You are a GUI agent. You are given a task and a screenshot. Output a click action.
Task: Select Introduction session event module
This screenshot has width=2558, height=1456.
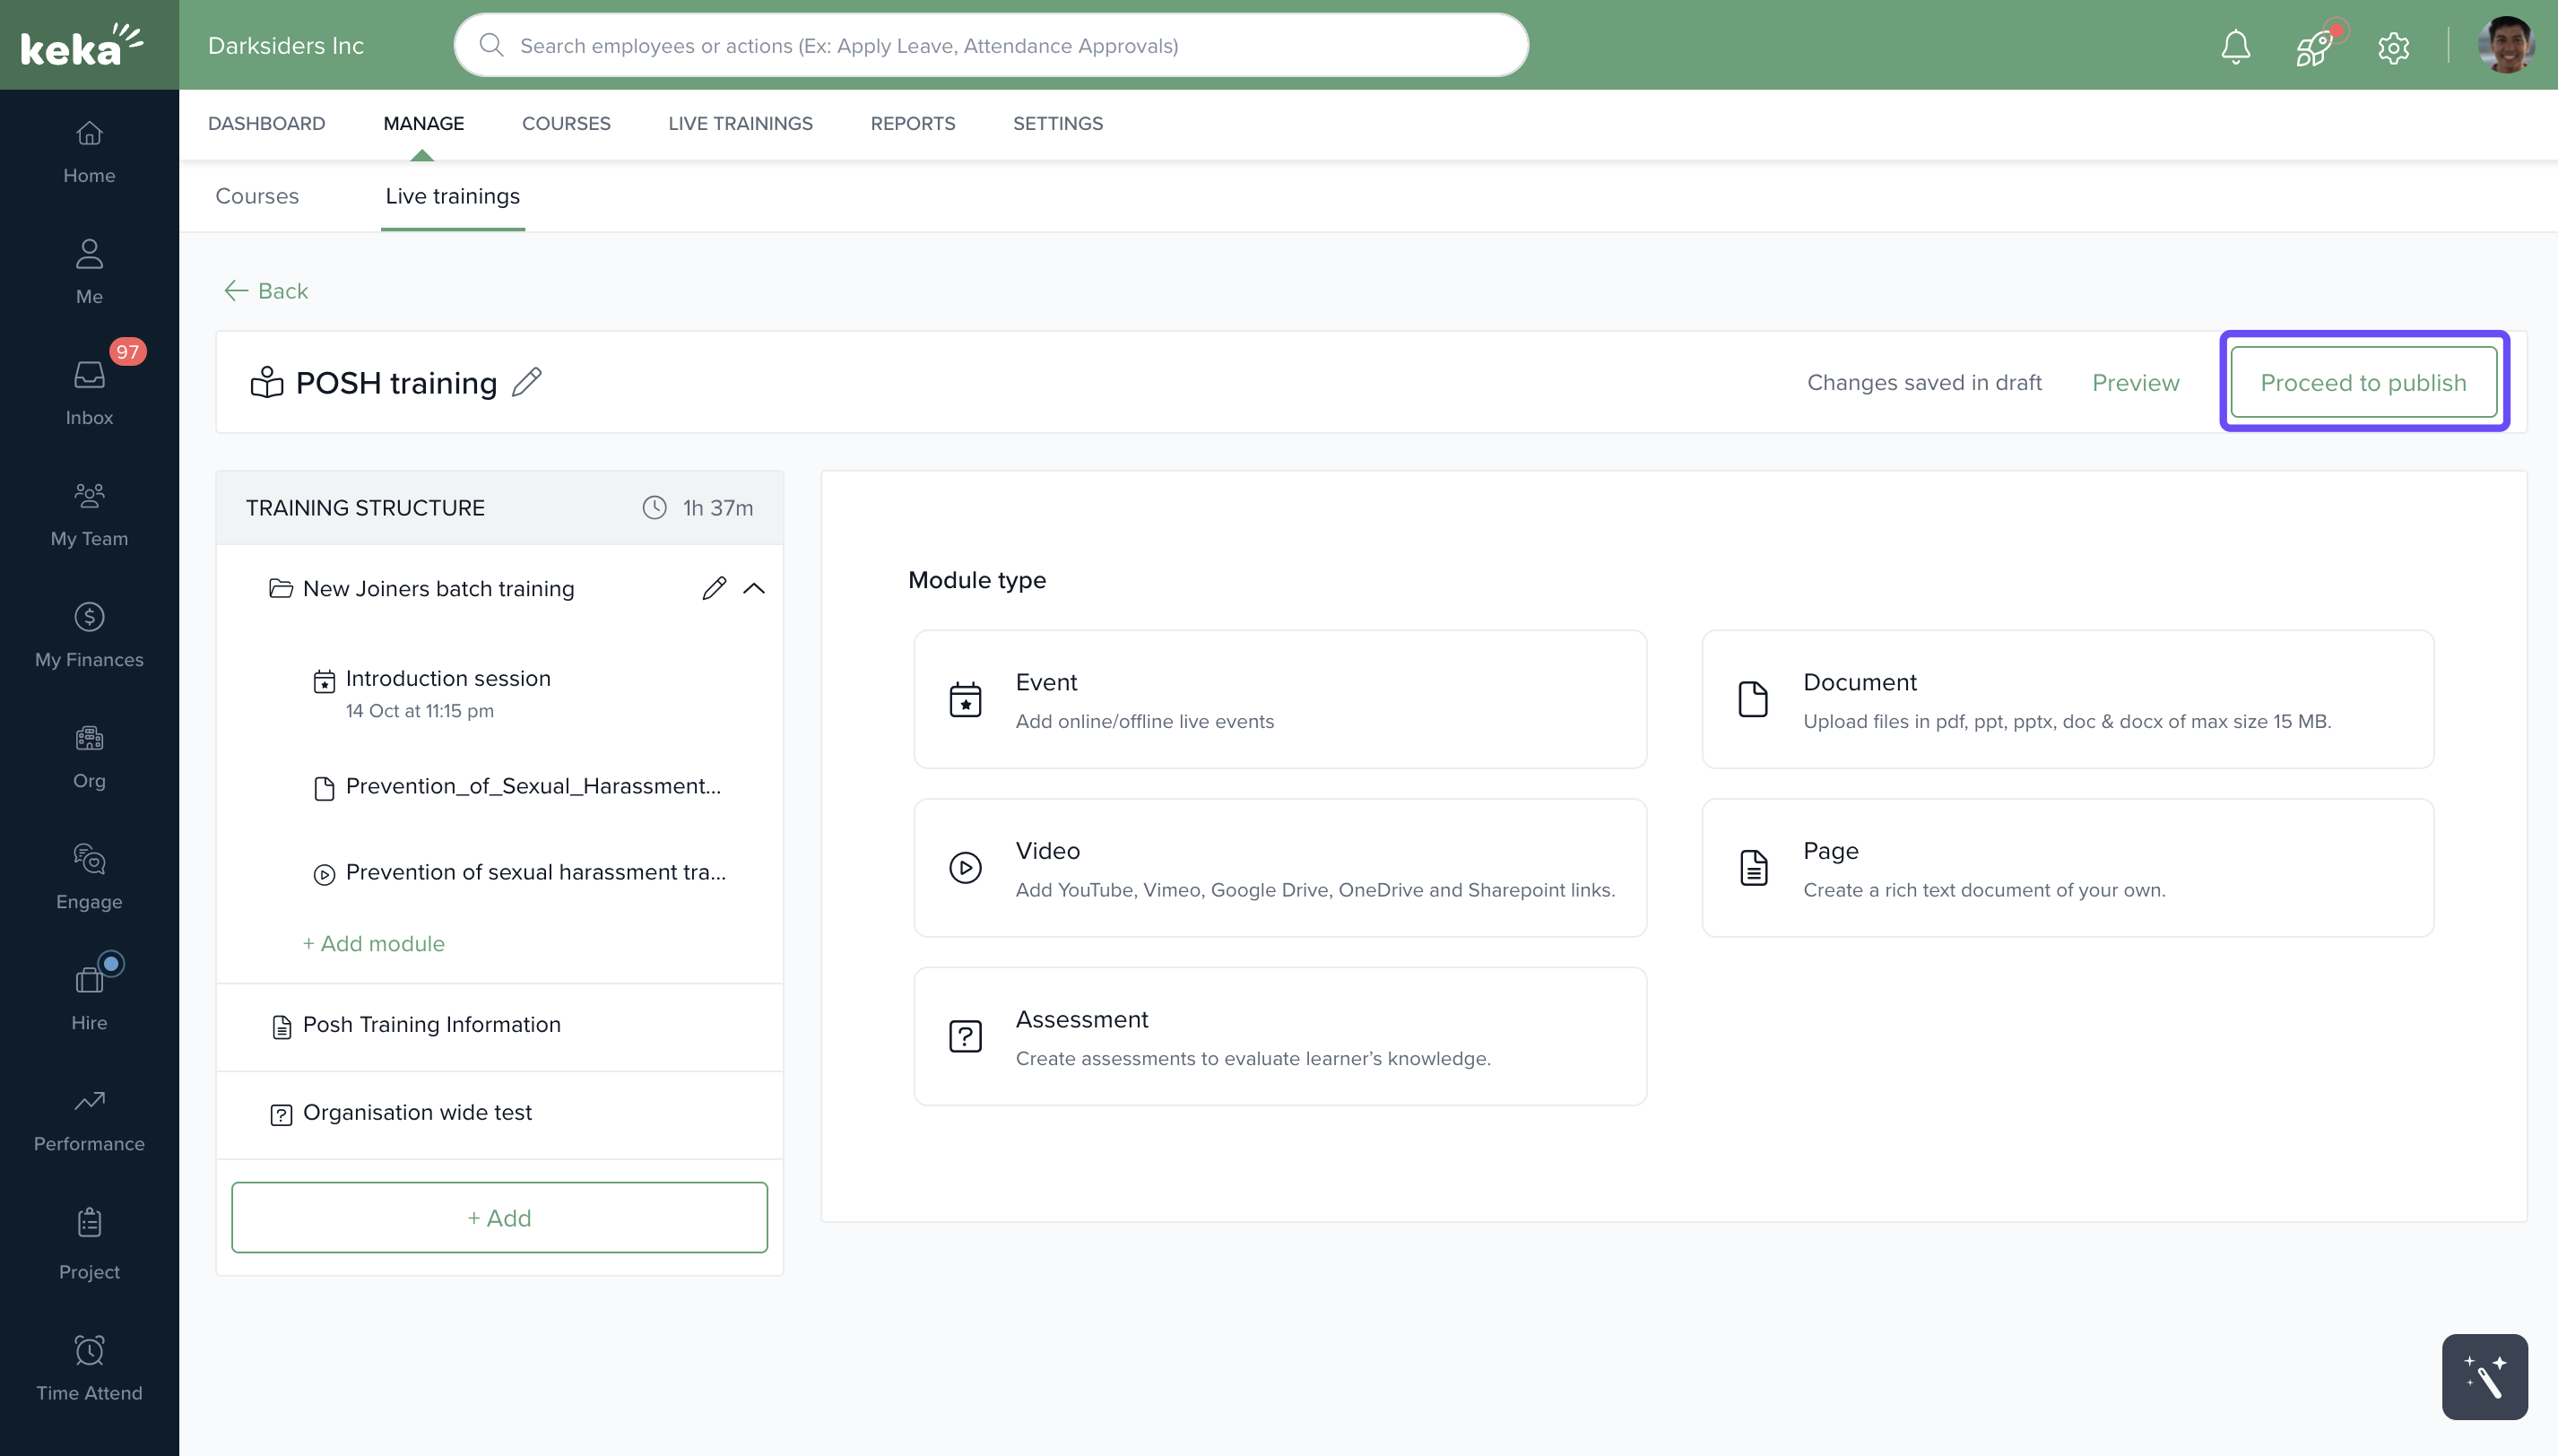coord(448,679)
